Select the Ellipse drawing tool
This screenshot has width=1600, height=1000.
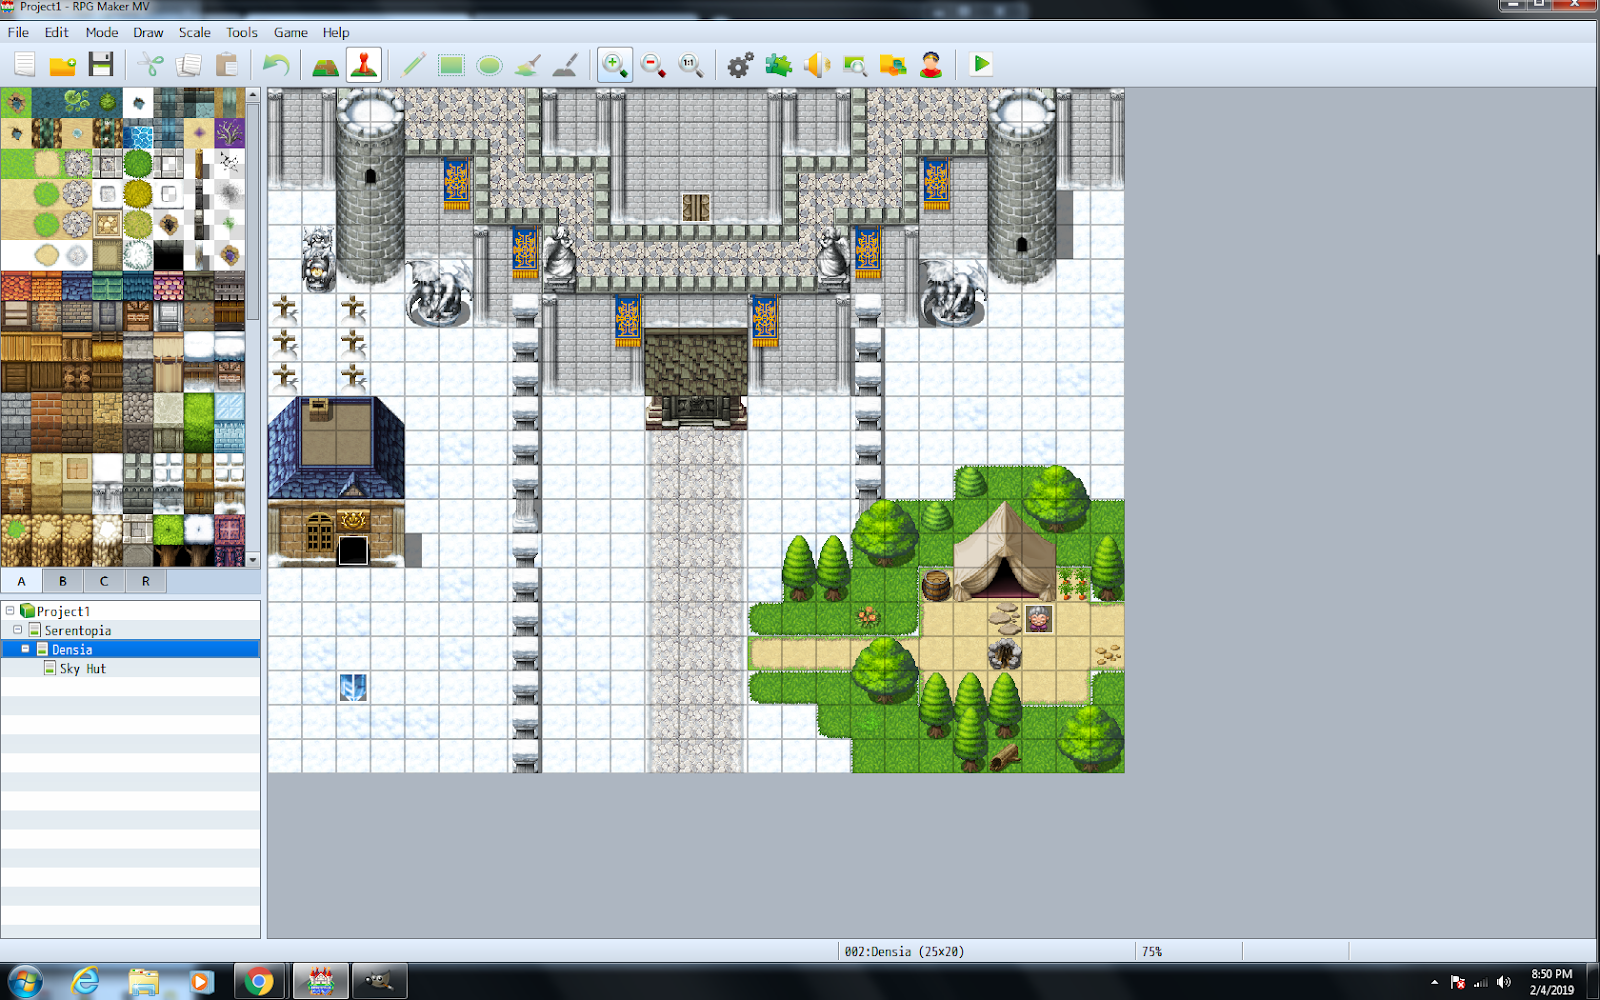tap(489, 65)
